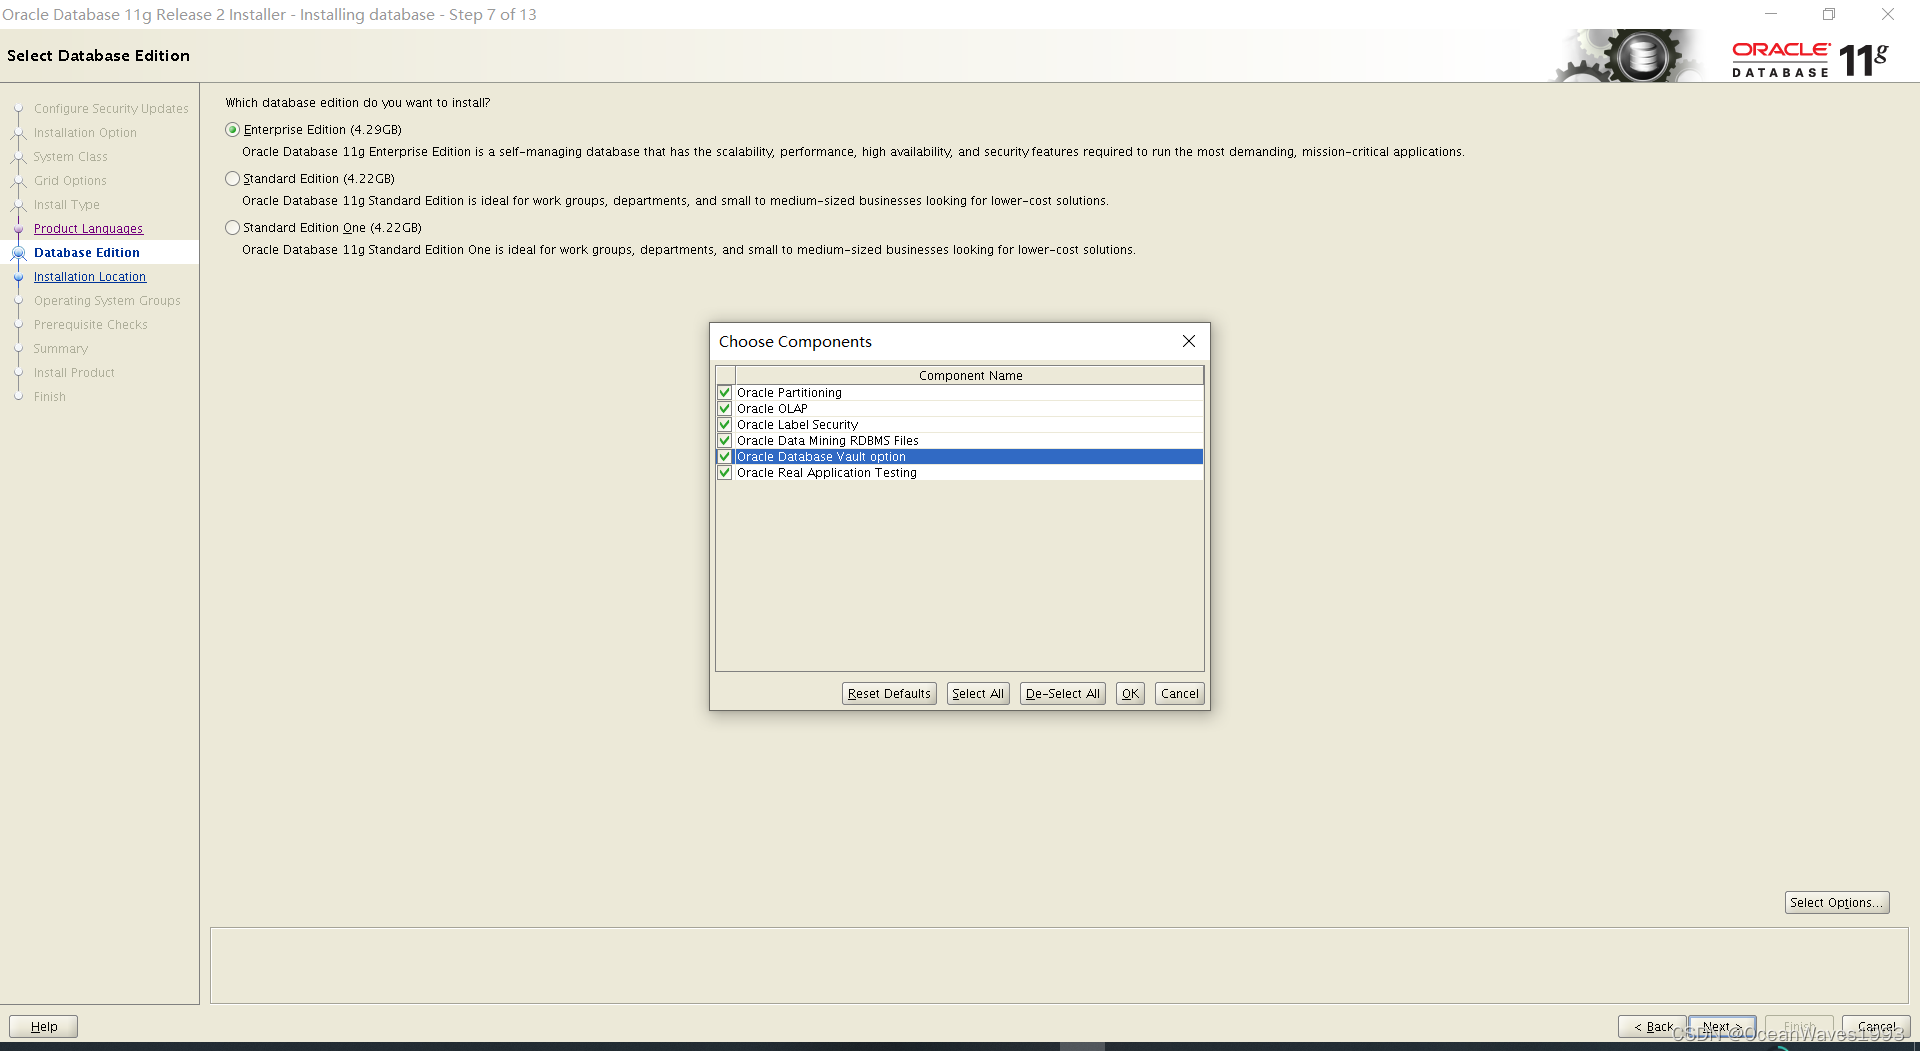Open Product Languages step link
This screenshot has height=1051, width=1920.
[x=88, y=229]
